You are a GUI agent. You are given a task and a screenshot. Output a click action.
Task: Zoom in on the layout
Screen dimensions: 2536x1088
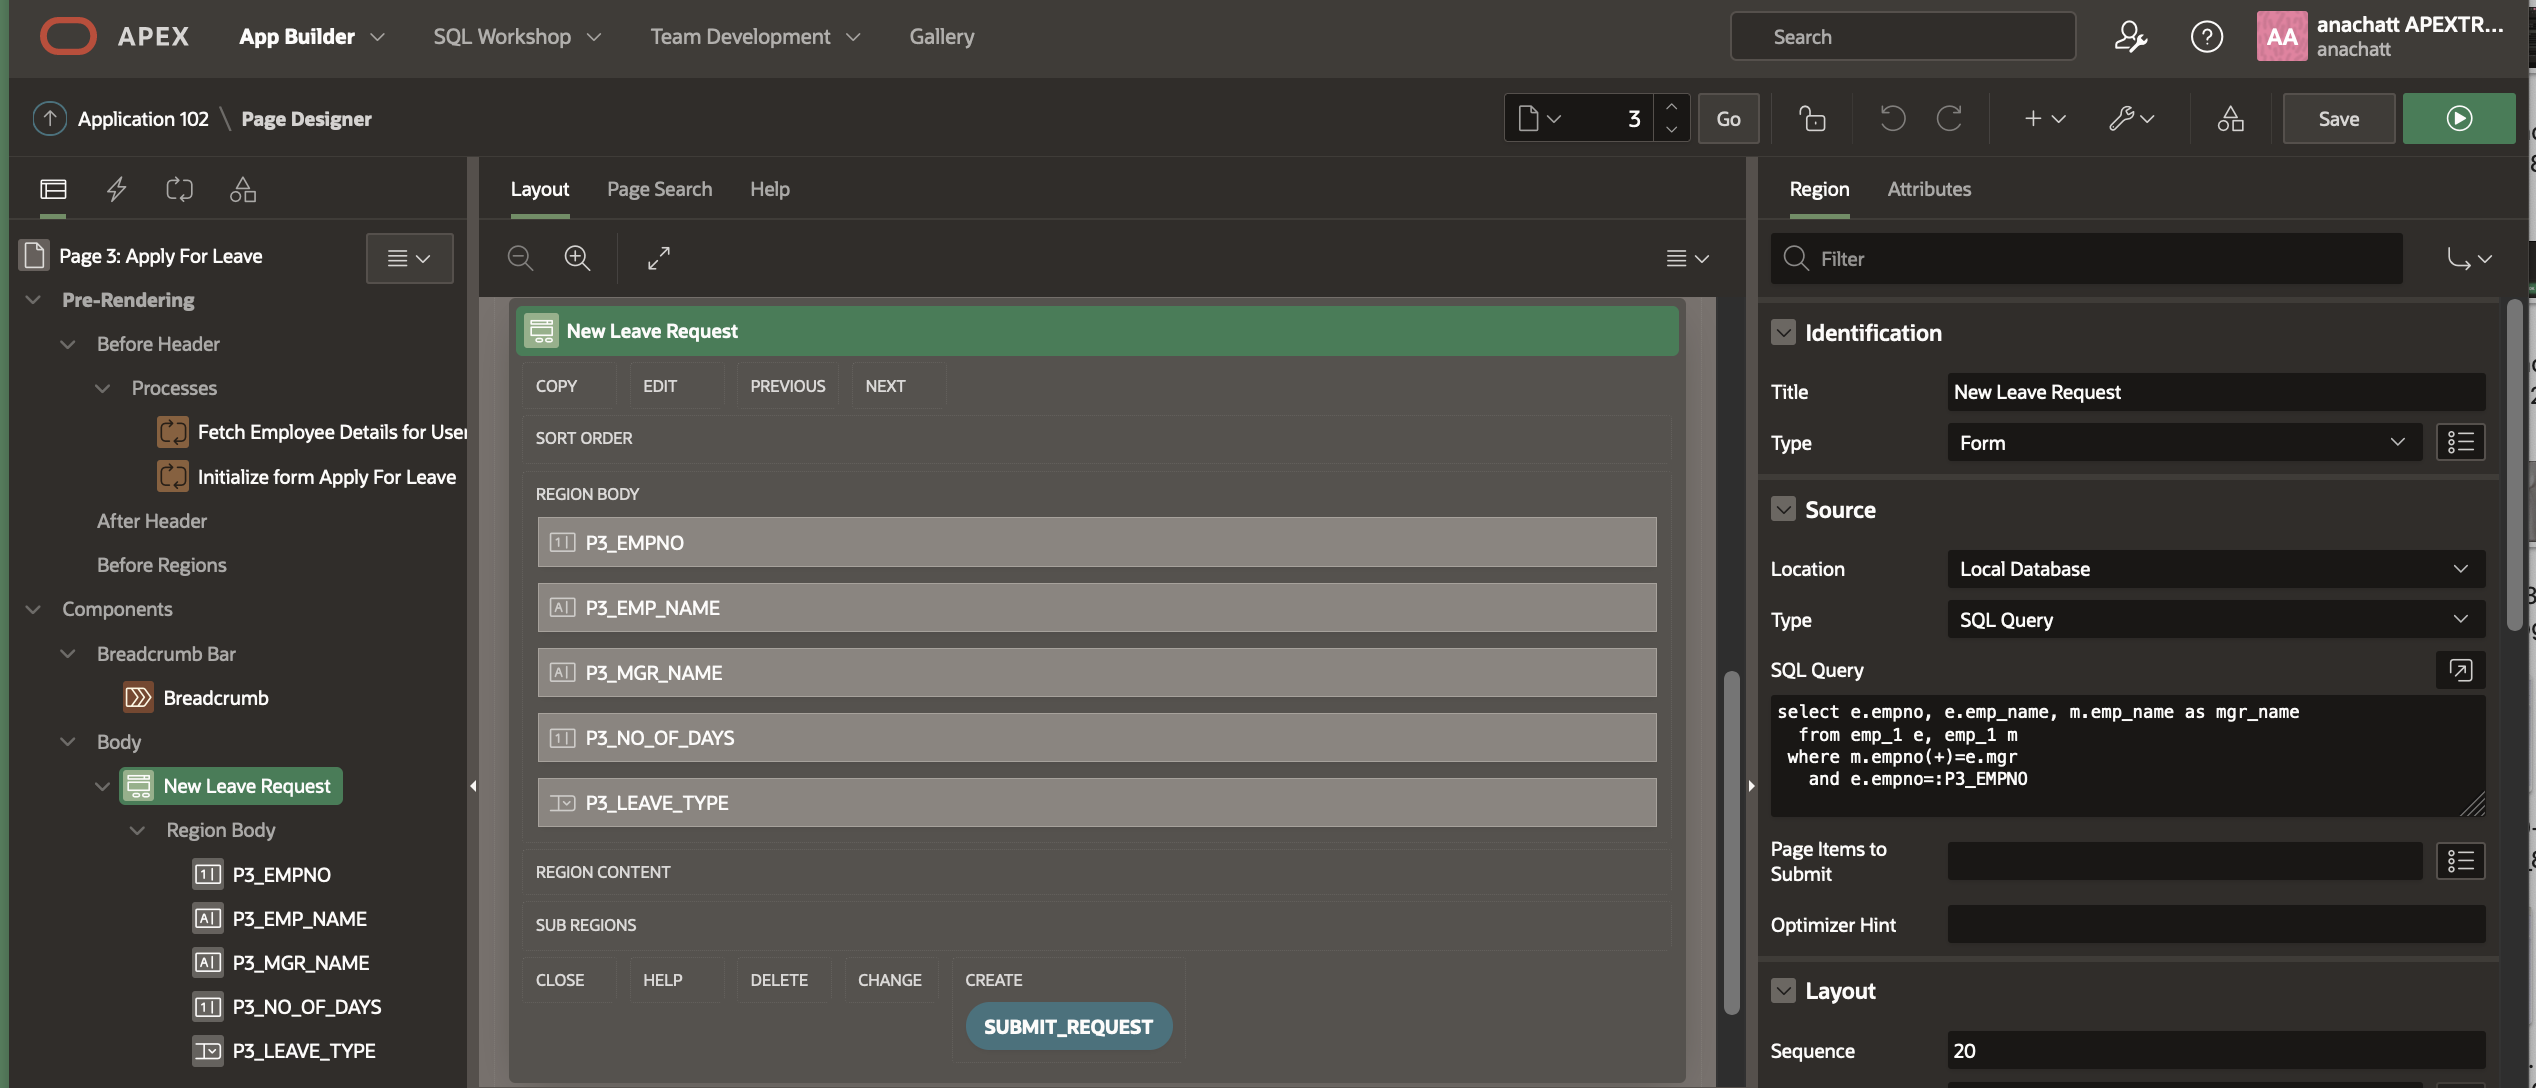click(577, 258)
